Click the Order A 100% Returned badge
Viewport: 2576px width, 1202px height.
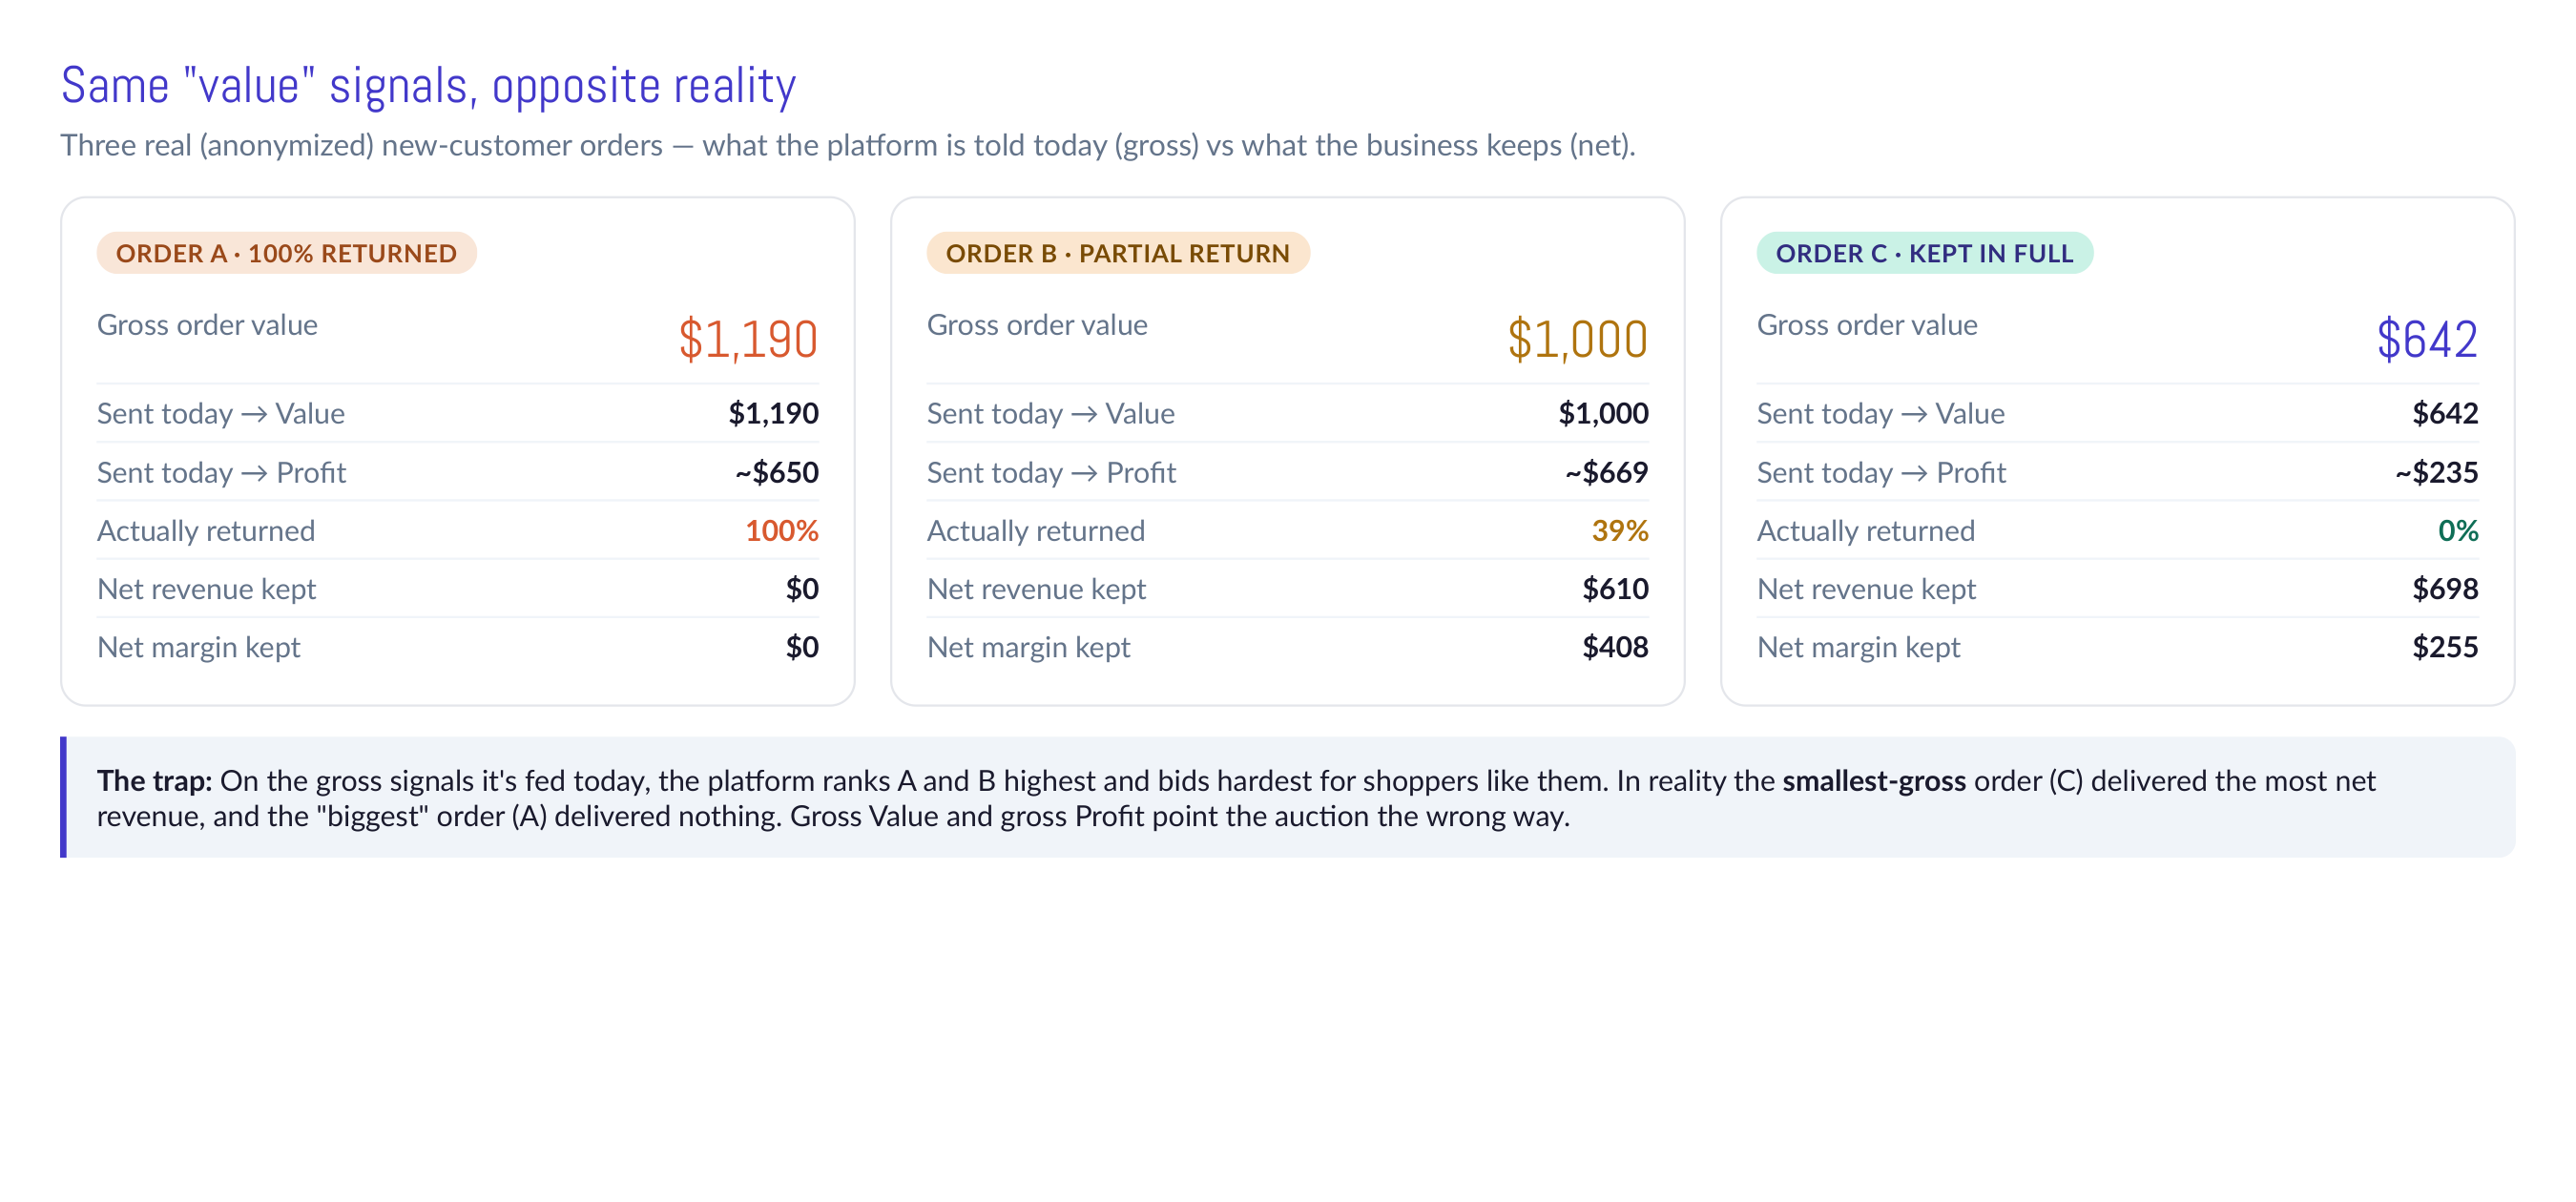pyautogui.click(x=286, y=253)
